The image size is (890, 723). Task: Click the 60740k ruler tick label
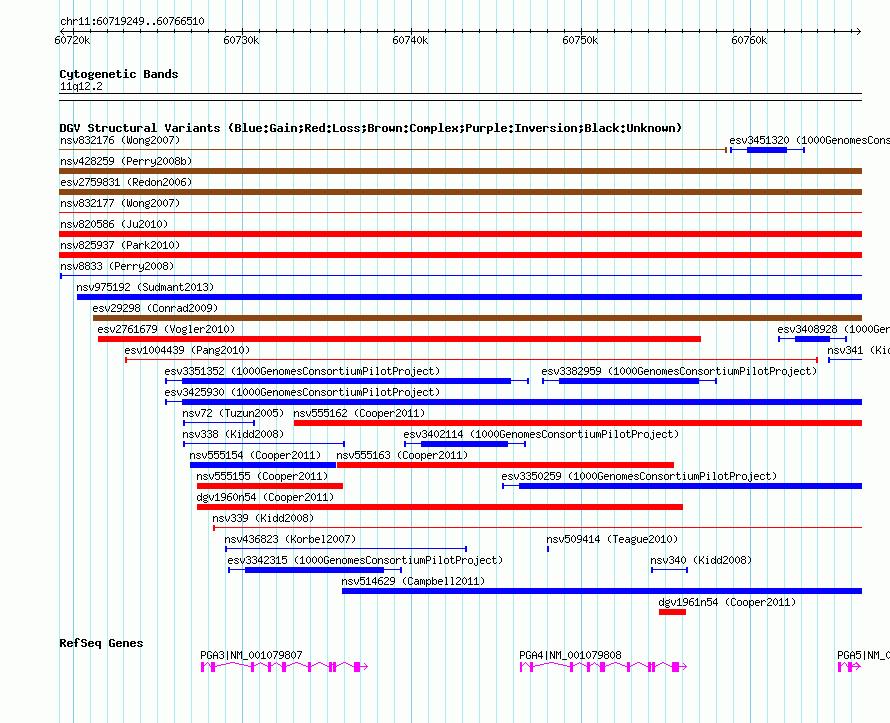pyautogui.click(x=410, y=40)
